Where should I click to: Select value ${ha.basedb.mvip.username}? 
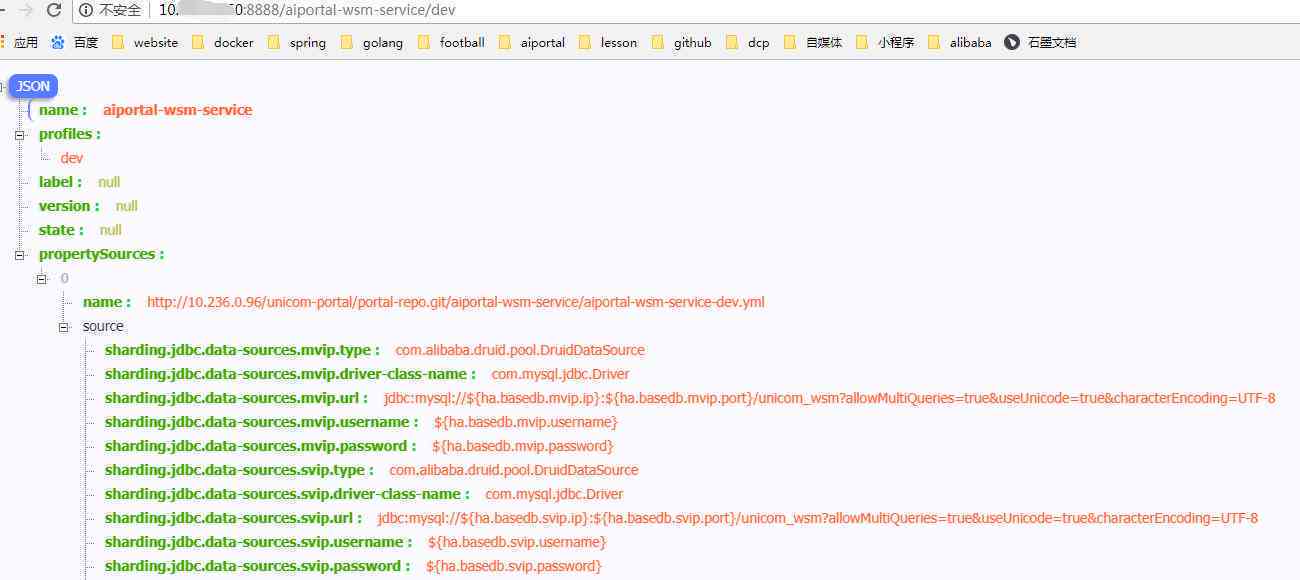click(526, 422)
